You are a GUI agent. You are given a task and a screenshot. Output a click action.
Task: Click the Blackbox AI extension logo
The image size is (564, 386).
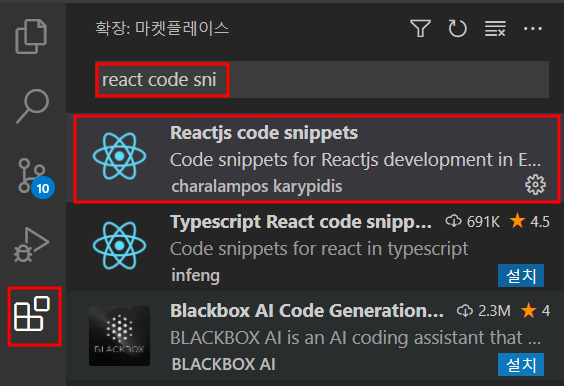pos(119,336)
